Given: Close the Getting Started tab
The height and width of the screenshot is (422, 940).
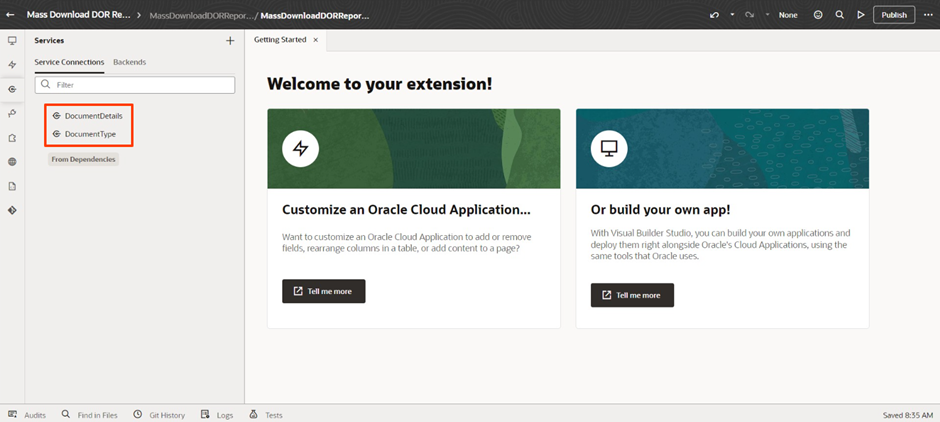Looking at the screenshot, I should [315, 40].
